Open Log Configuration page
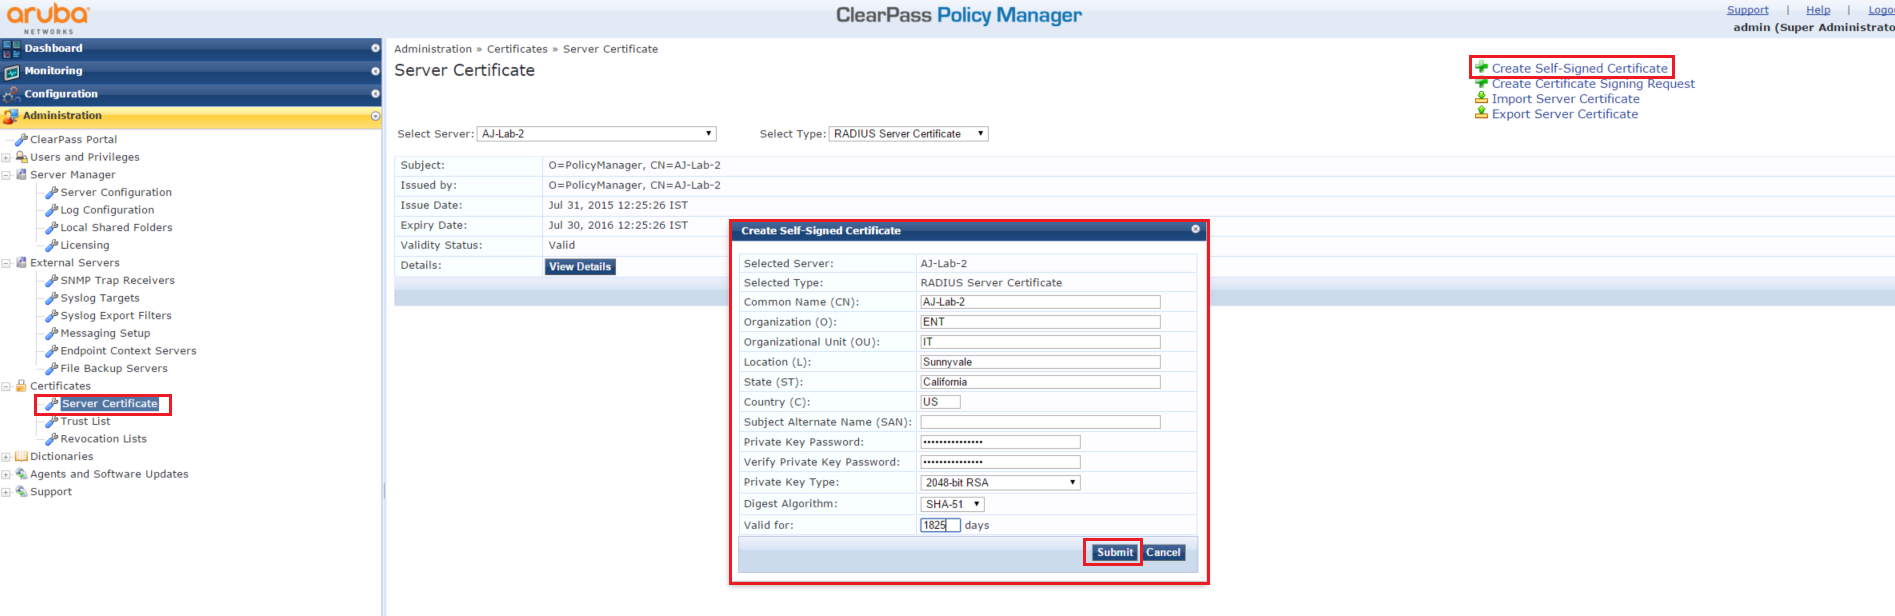This screenshot has width=1895, height=616. pos(107,210)
